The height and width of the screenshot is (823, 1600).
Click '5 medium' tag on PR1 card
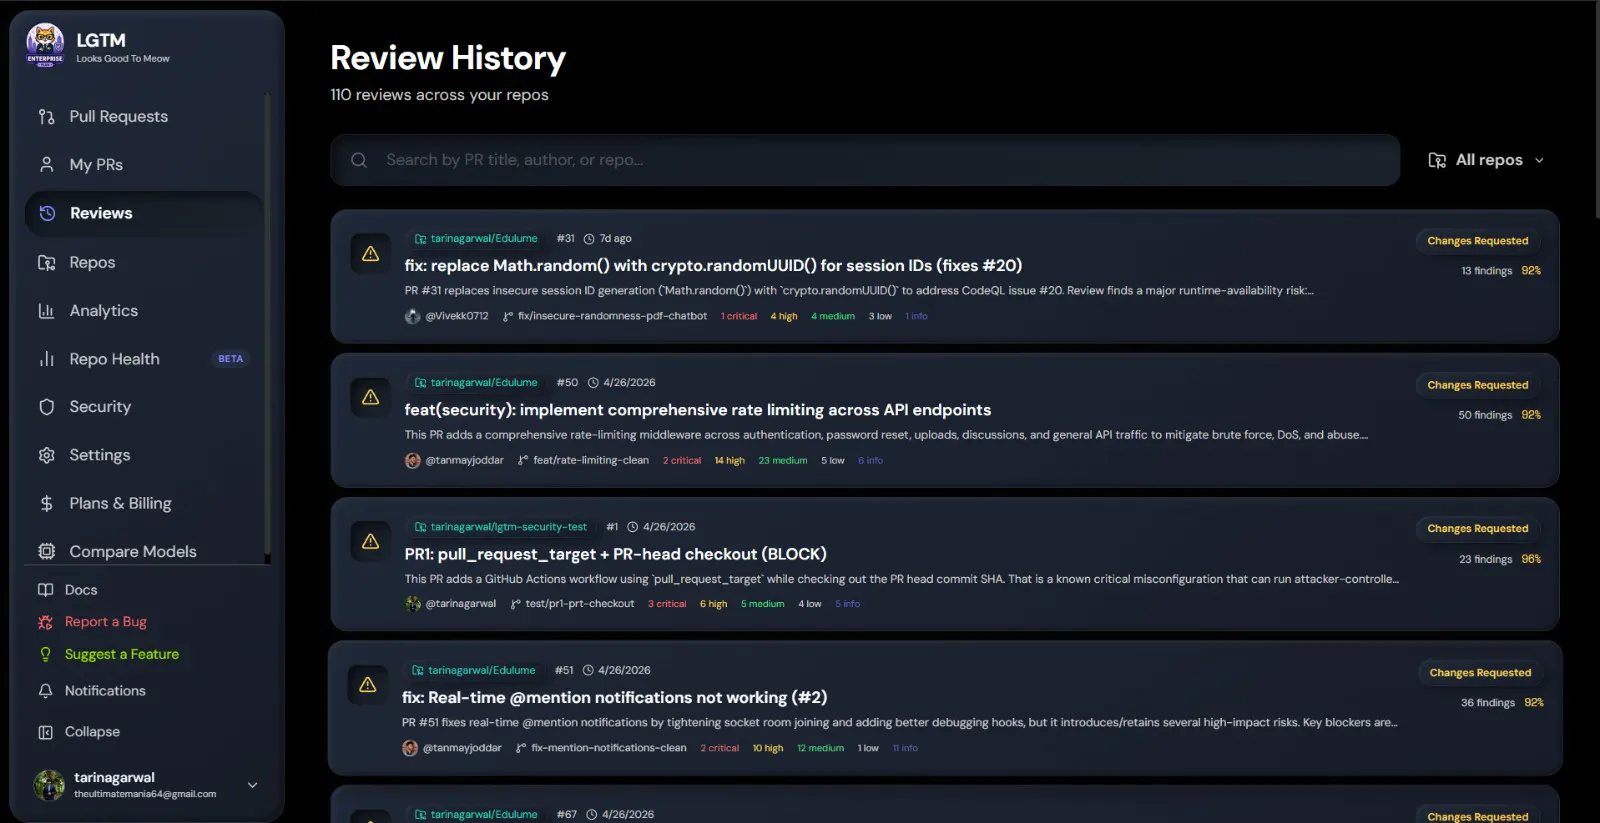(x=762, y=604)
